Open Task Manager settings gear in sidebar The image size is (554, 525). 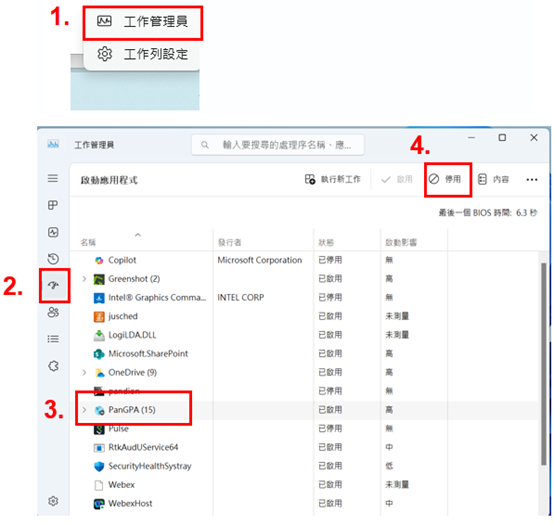(x=53, y=501)
